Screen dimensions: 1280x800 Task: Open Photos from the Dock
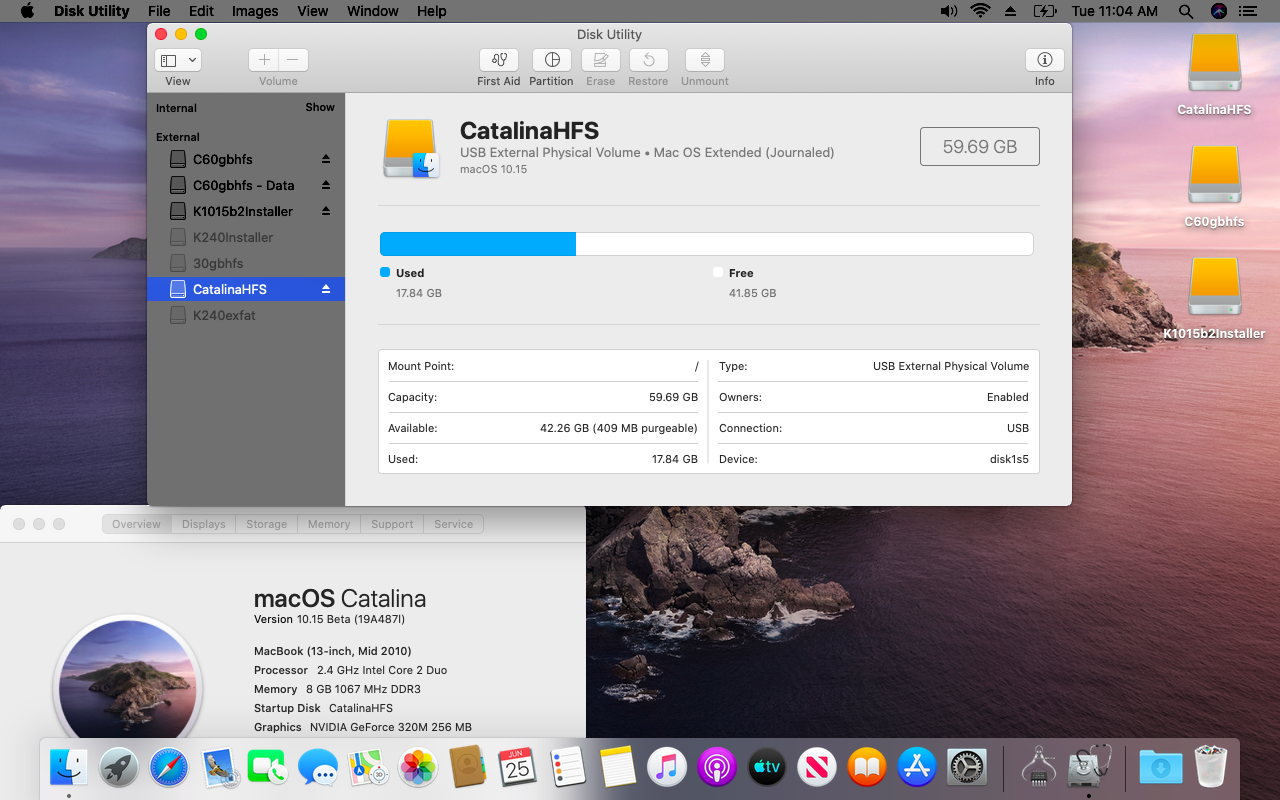[418, 767]
